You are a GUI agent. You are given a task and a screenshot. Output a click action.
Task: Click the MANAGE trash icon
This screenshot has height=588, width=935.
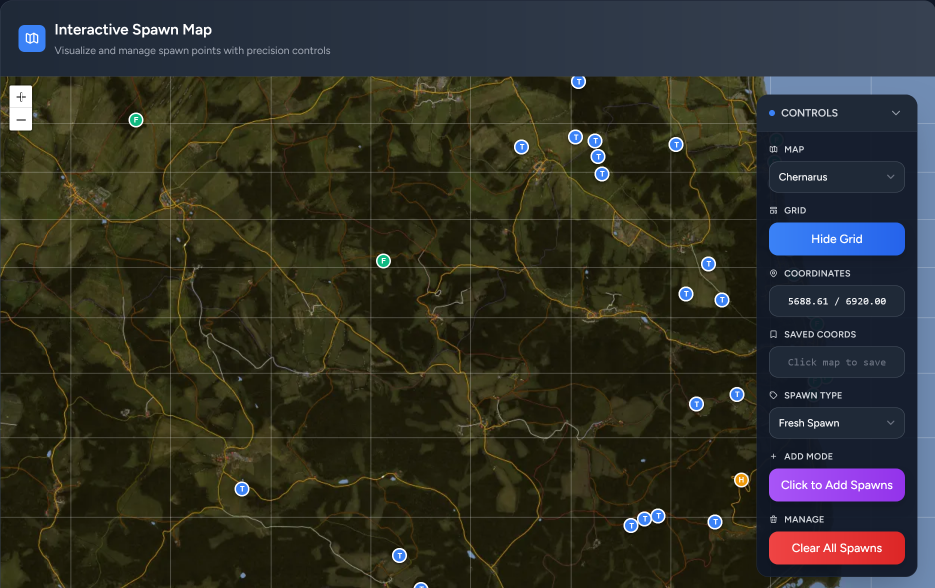772,519
